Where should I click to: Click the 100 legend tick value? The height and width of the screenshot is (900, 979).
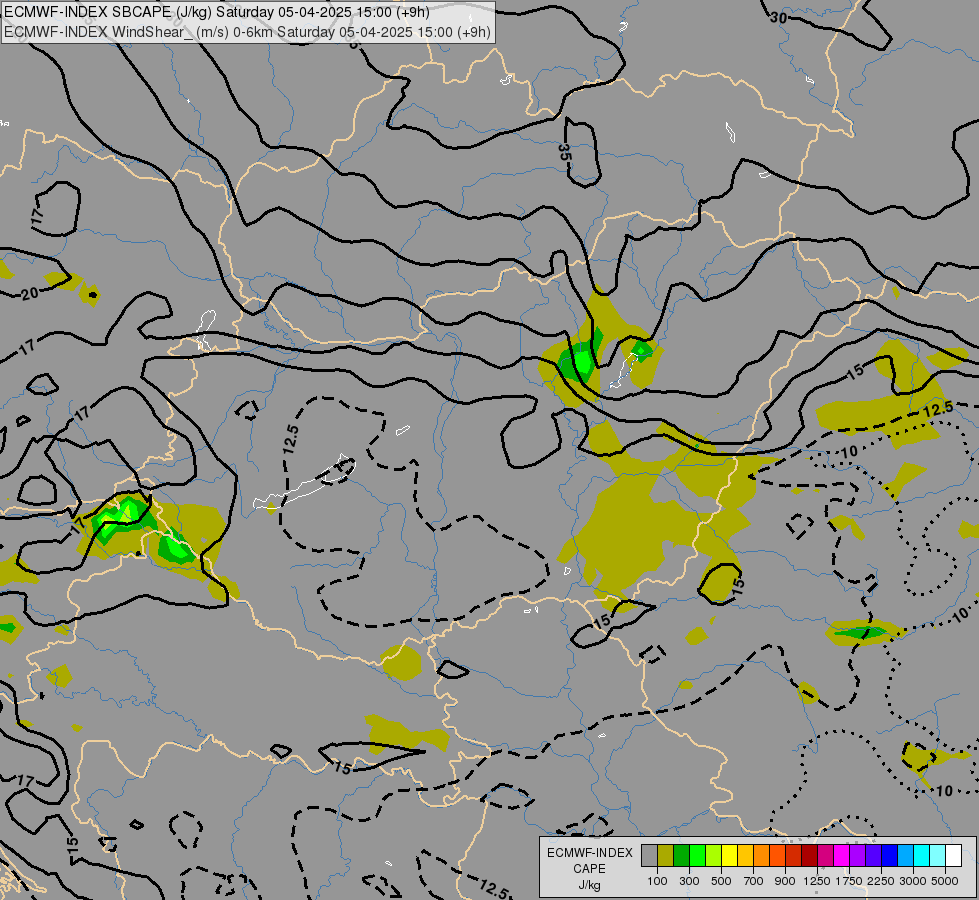point(657,881)
